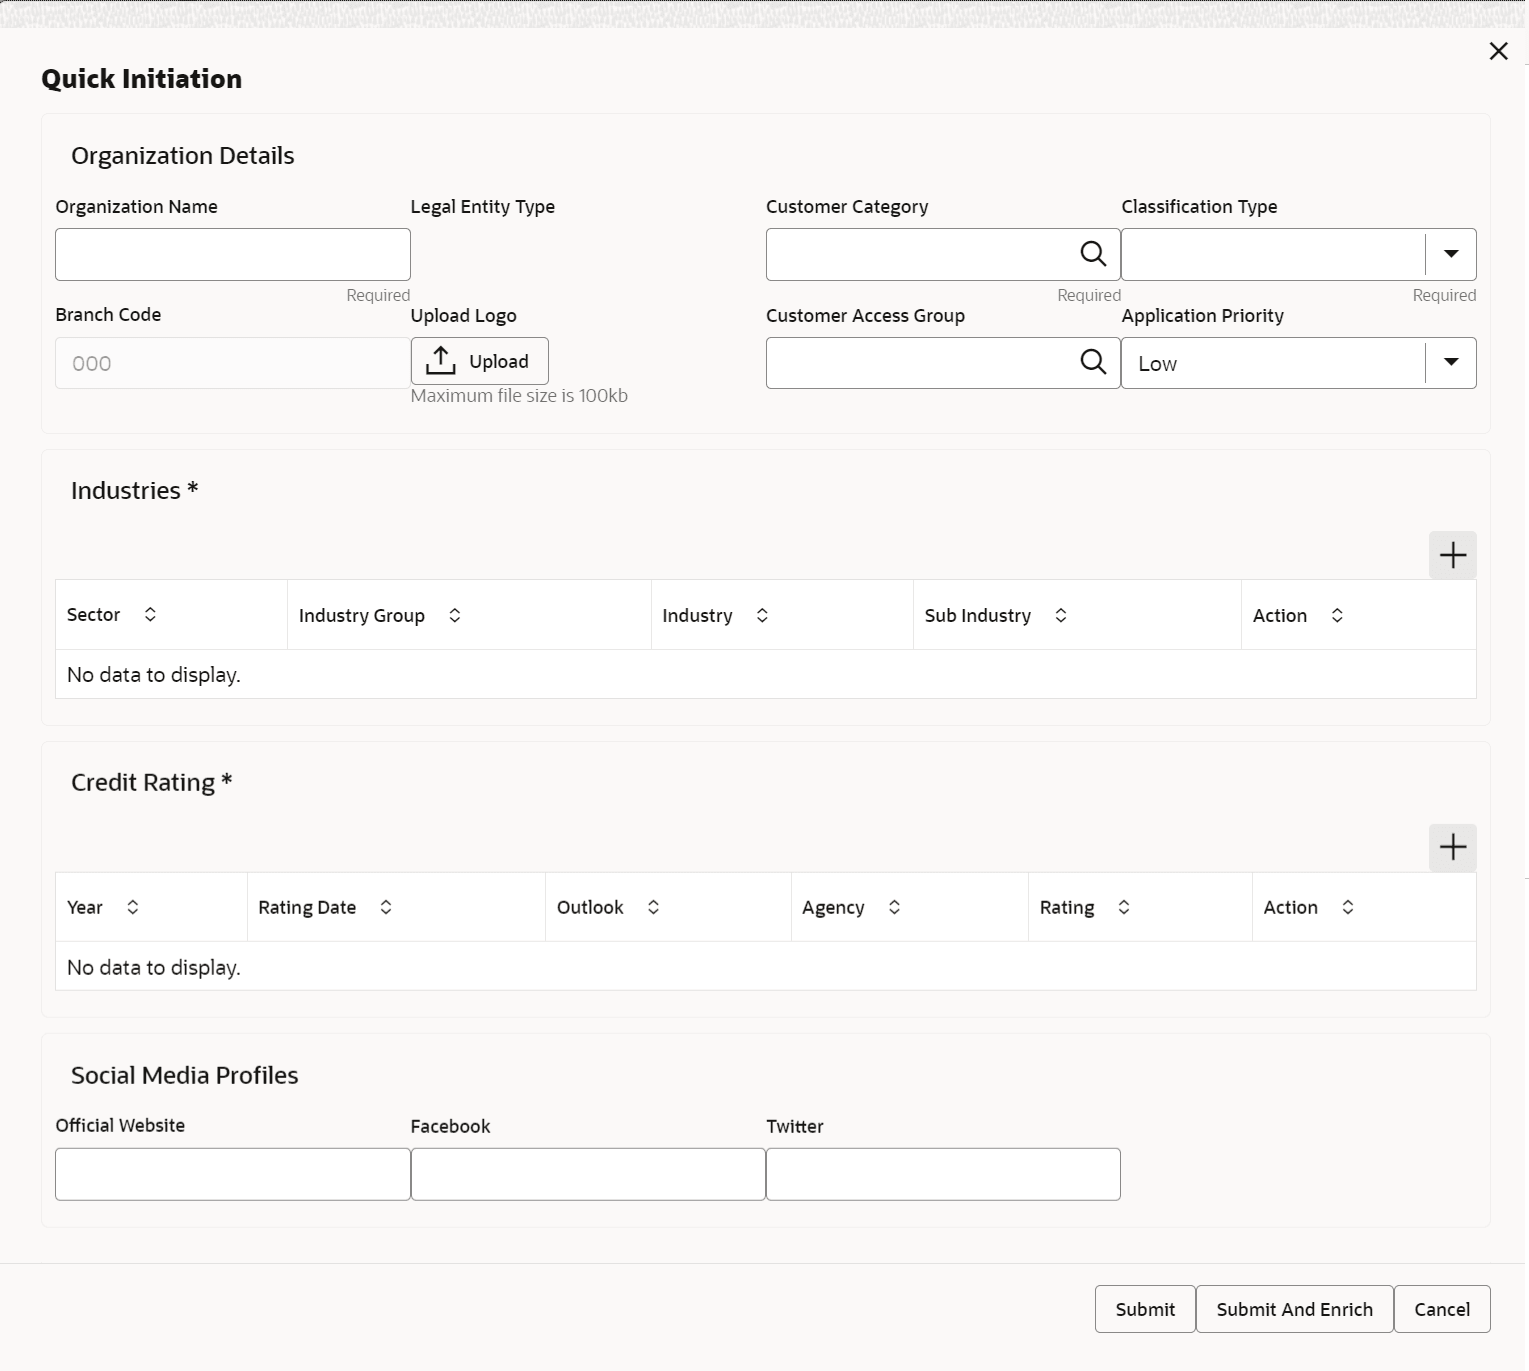Click the Customer Access Group search icon
Viewport: 1529px width, 1371px height.
(x=1093, y=362)
